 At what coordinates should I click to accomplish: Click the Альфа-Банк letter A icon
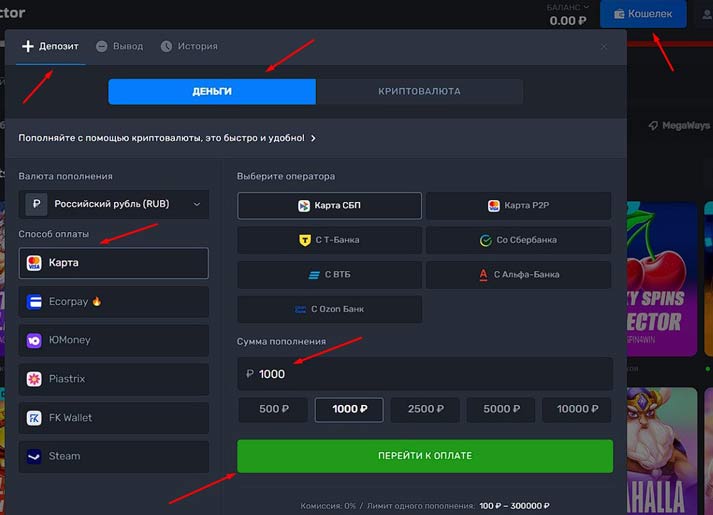click(x=483, y=275)
